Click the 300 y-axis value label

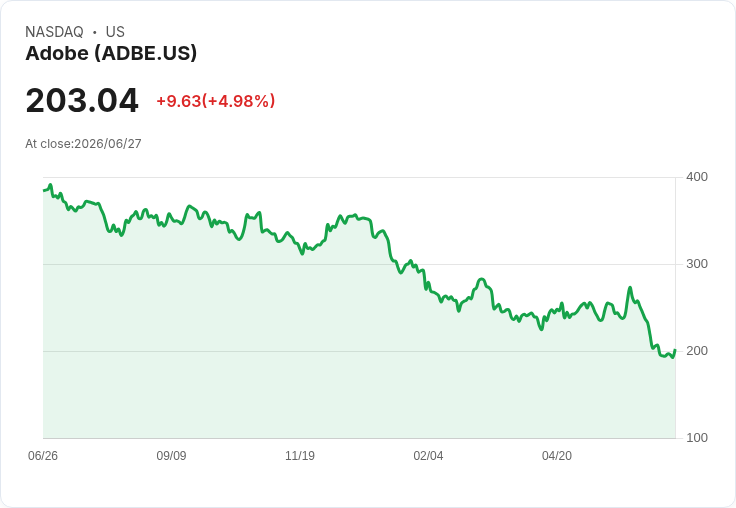tap(697, 264)
